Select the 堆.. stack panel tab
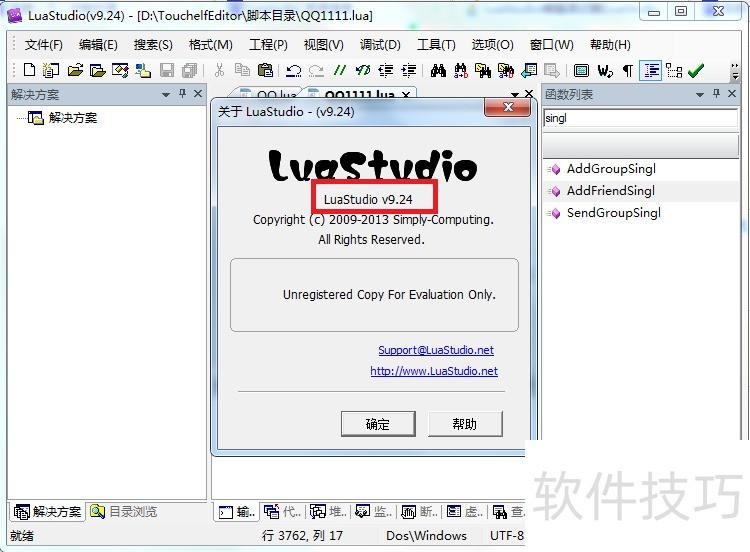The height and width of the screenshot is (552, 750). click(328, 512)
